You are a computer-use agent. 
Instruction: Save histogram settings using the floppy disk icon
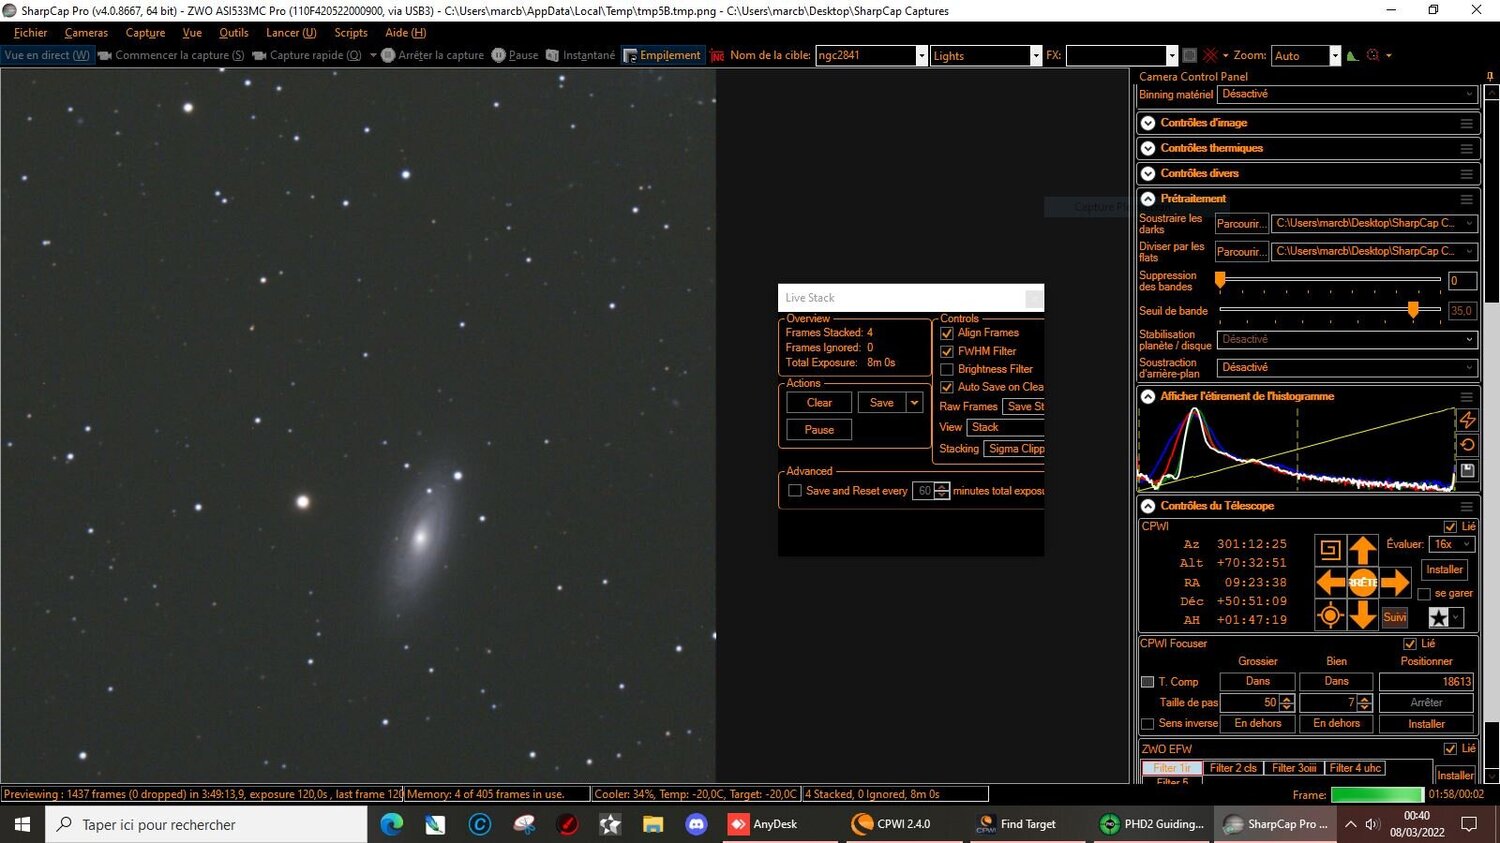(x=1468, y=470)
